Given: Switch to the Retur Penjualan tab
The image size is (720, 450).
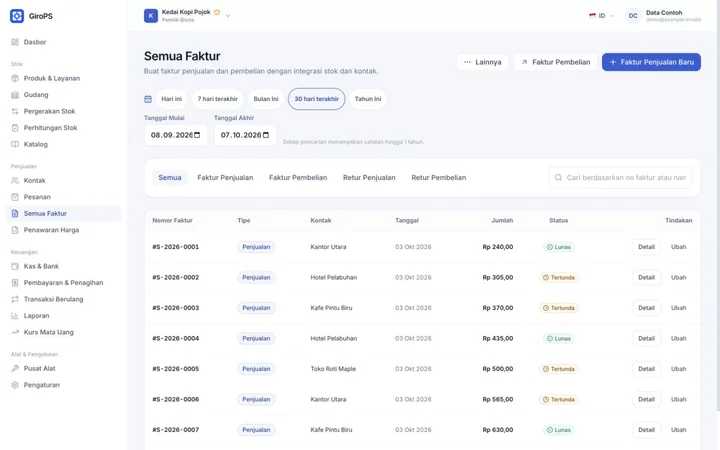Looking at the screenshot, I should (369, 178).
